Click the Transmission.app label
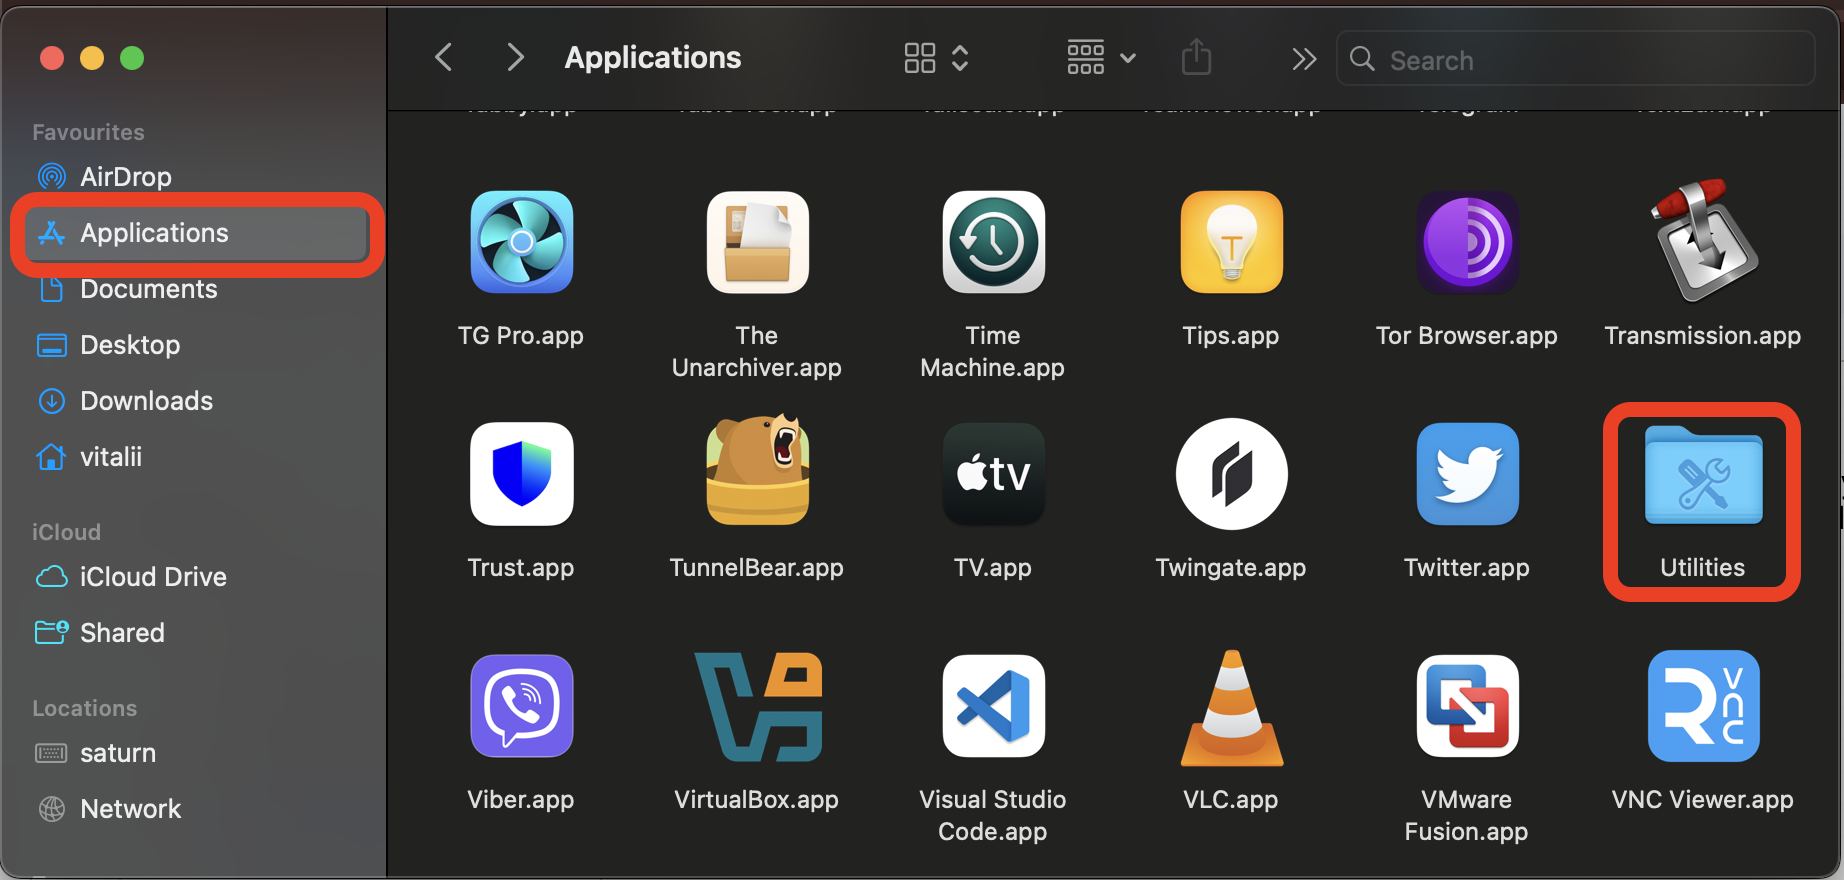Image resolution: width=1844 pixels, height=880 pixels. click(x=1703, y=336)
